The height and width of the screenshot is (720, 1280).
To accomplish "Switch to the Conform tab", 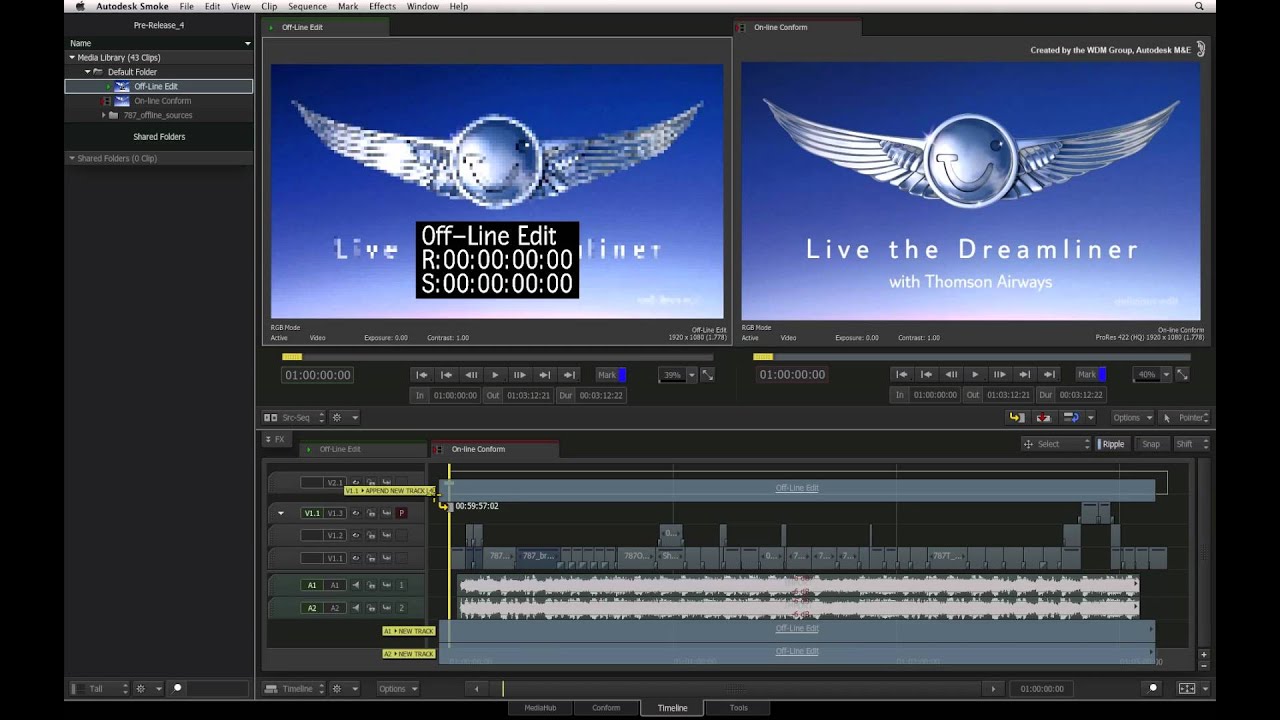I will [x=606, y=708].
